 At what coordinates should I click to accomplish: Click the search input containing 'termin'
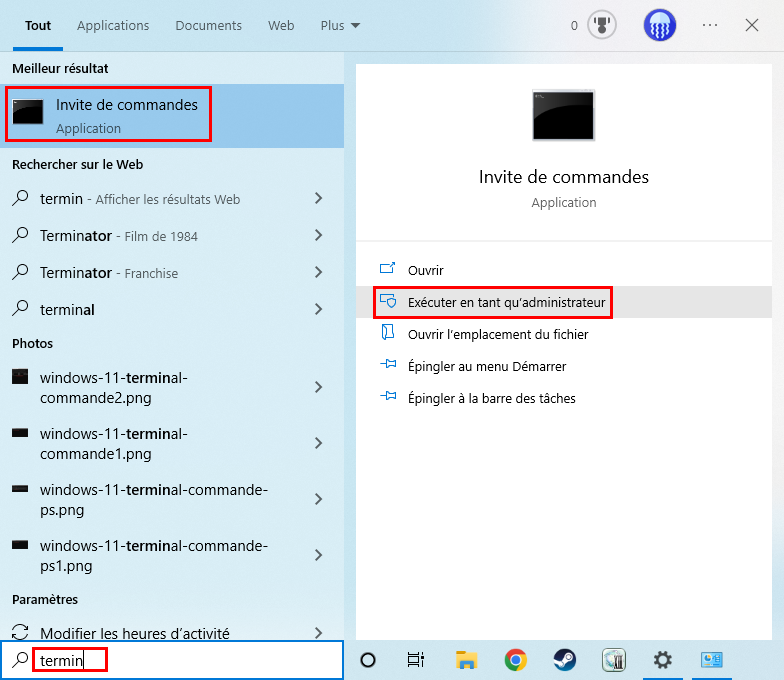172,660
